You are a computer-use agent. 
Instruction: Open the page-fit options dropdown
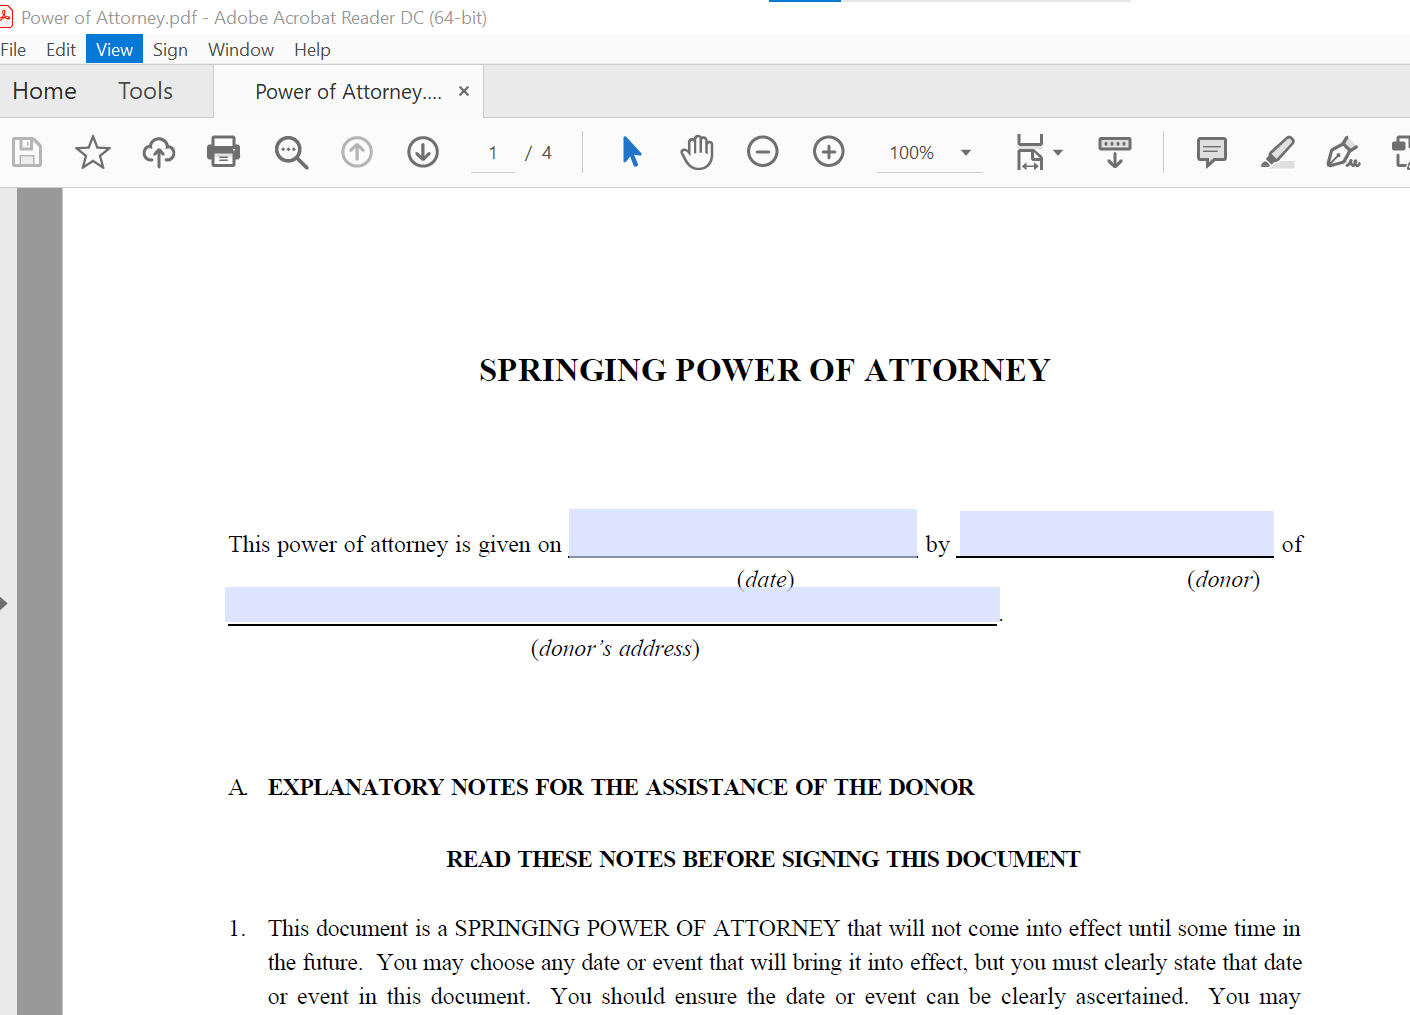[x=1057, y=152]
